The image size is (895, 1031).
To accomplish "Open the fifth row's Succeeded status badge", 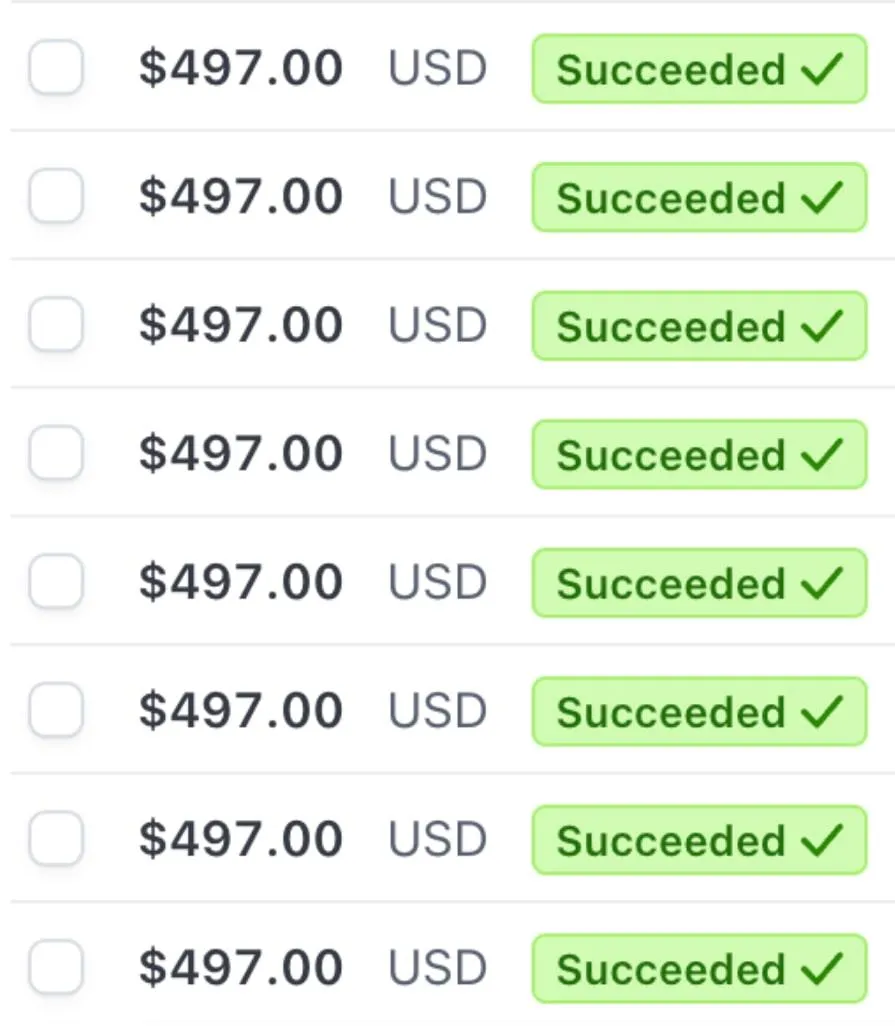I will pos(699,583).
